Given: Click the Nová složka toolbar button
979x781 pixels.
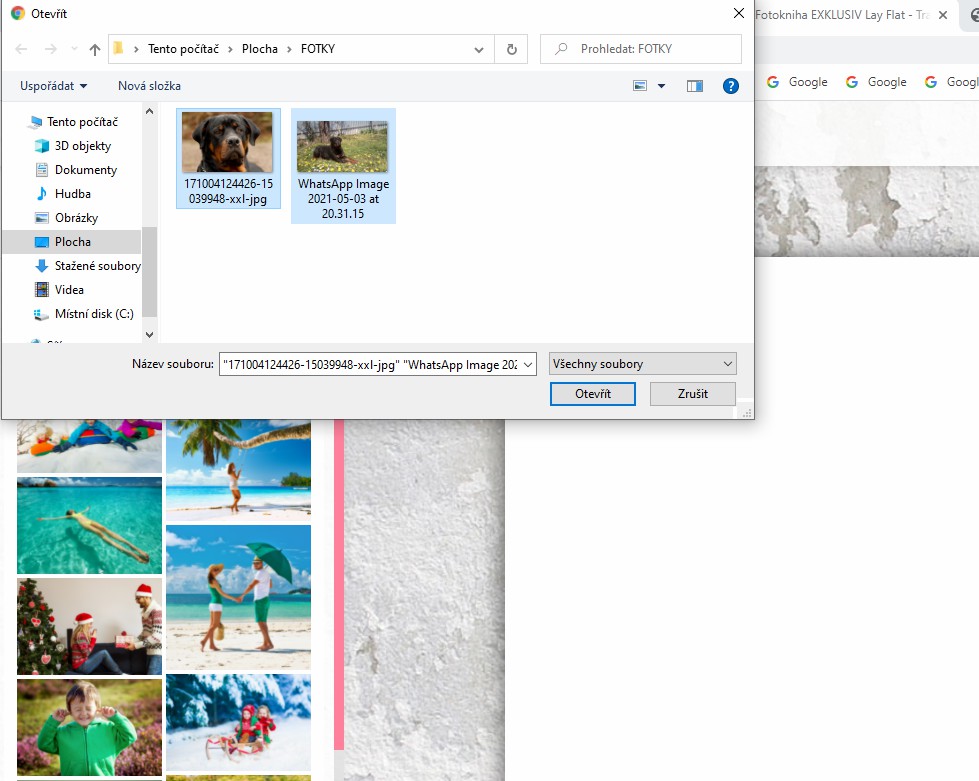Looking at the screenshot, I should click(149, 86).
